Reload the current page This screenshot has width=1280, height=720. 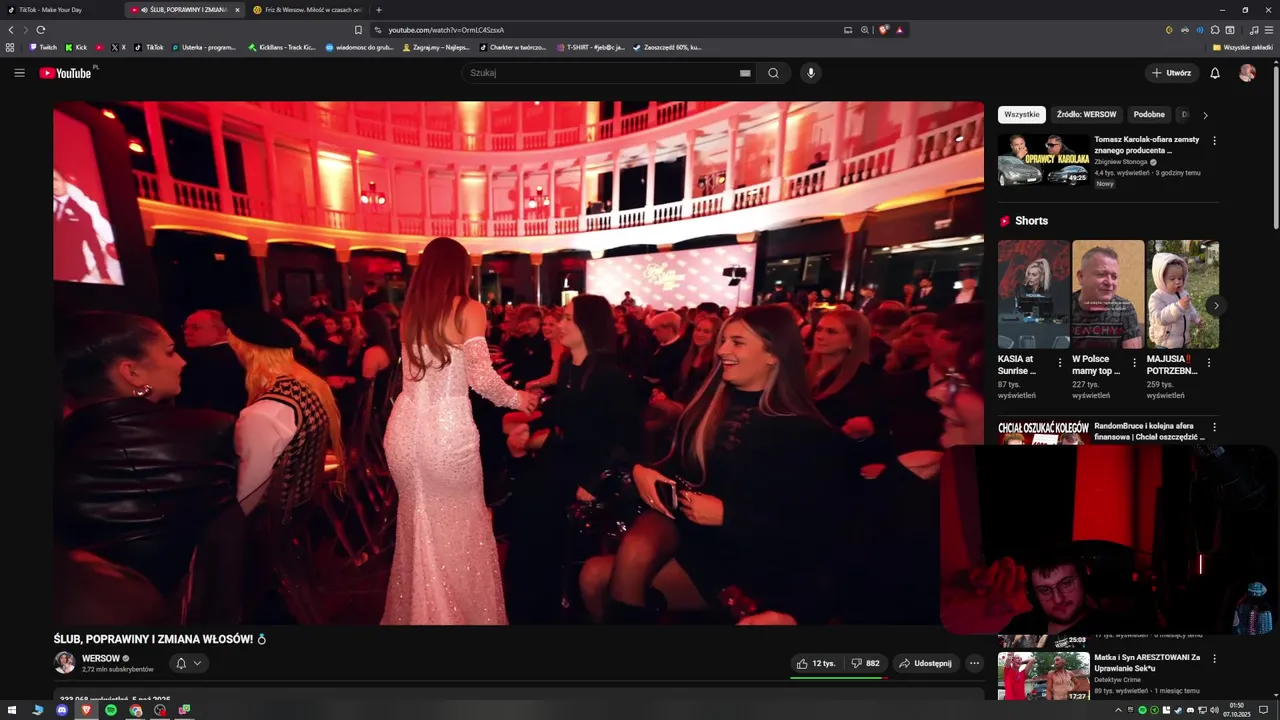(x=41, y=30)
